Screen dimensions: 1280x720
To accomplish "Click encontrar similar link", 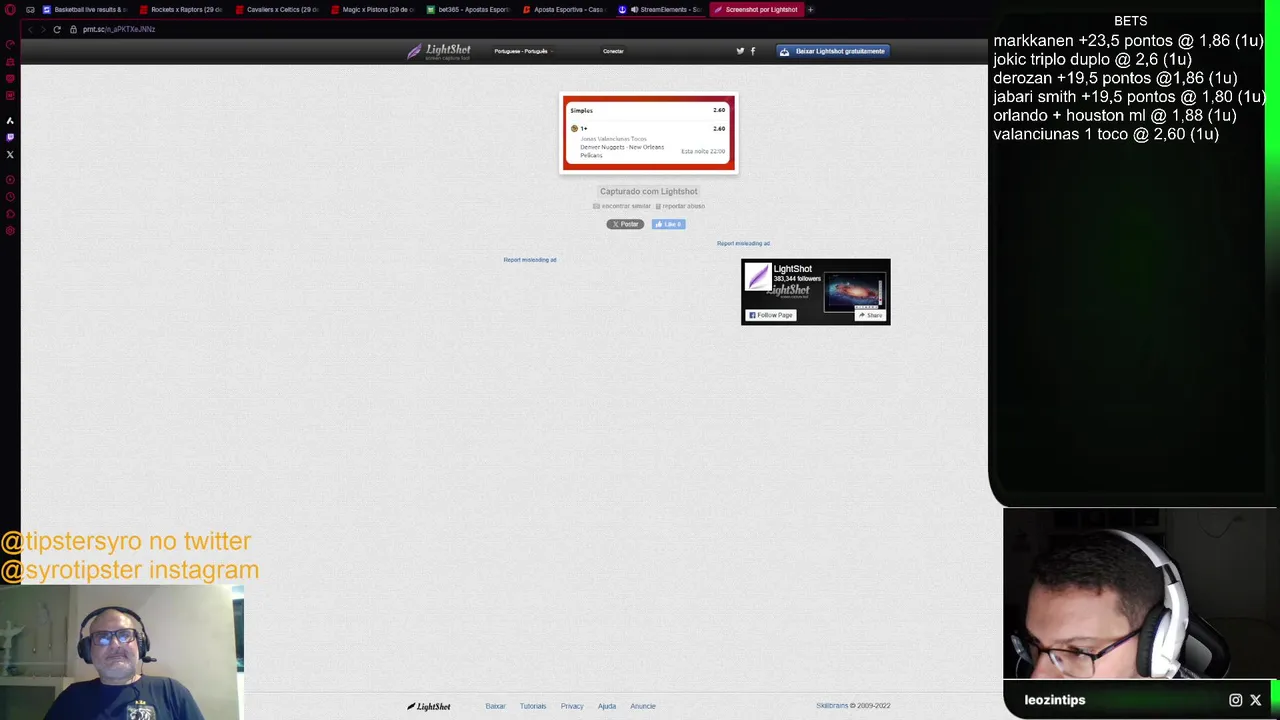I will pyautogui.click(x=622, y=206).
